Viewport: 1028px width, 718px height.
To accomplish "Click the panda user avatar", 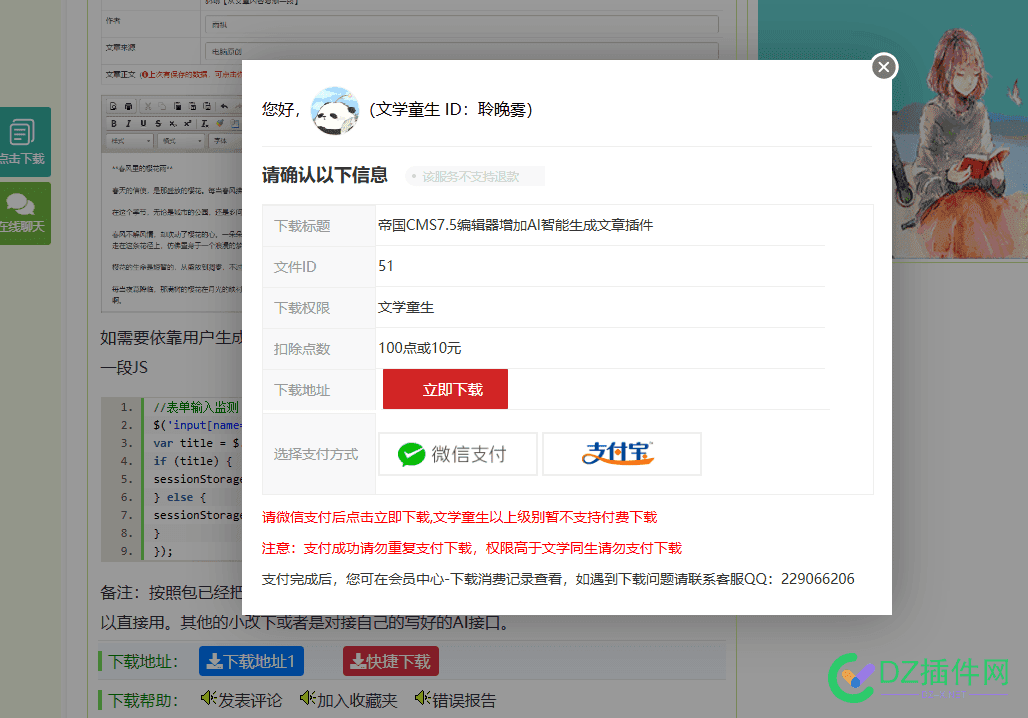I will click(335, 110).
